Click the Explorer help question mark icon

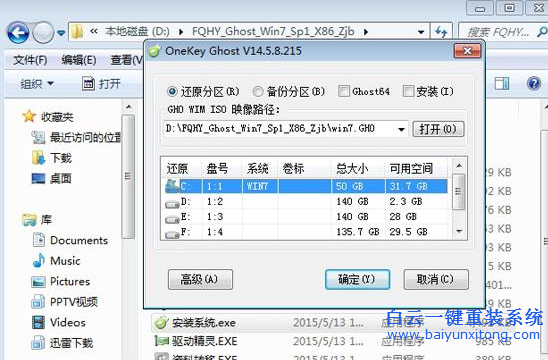pyautogui.click(x=534, y=84)
